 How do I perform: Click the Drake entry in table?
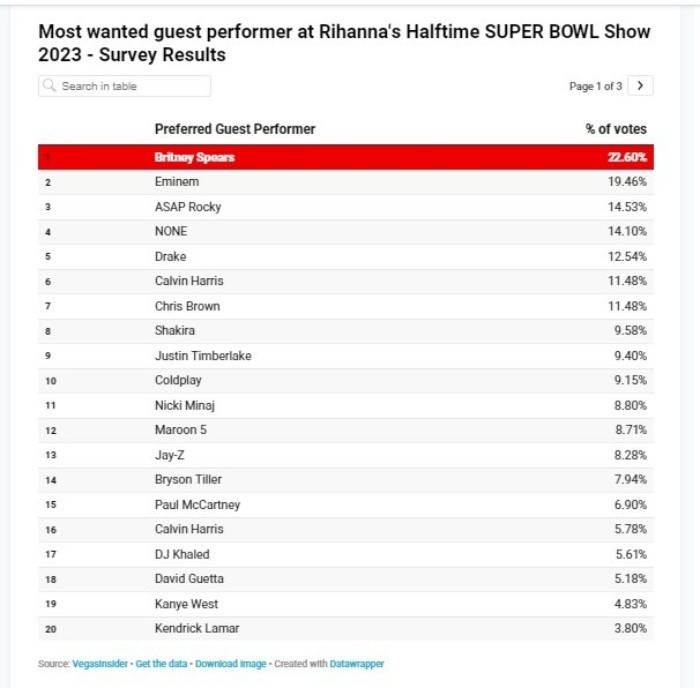click(171, 256)
